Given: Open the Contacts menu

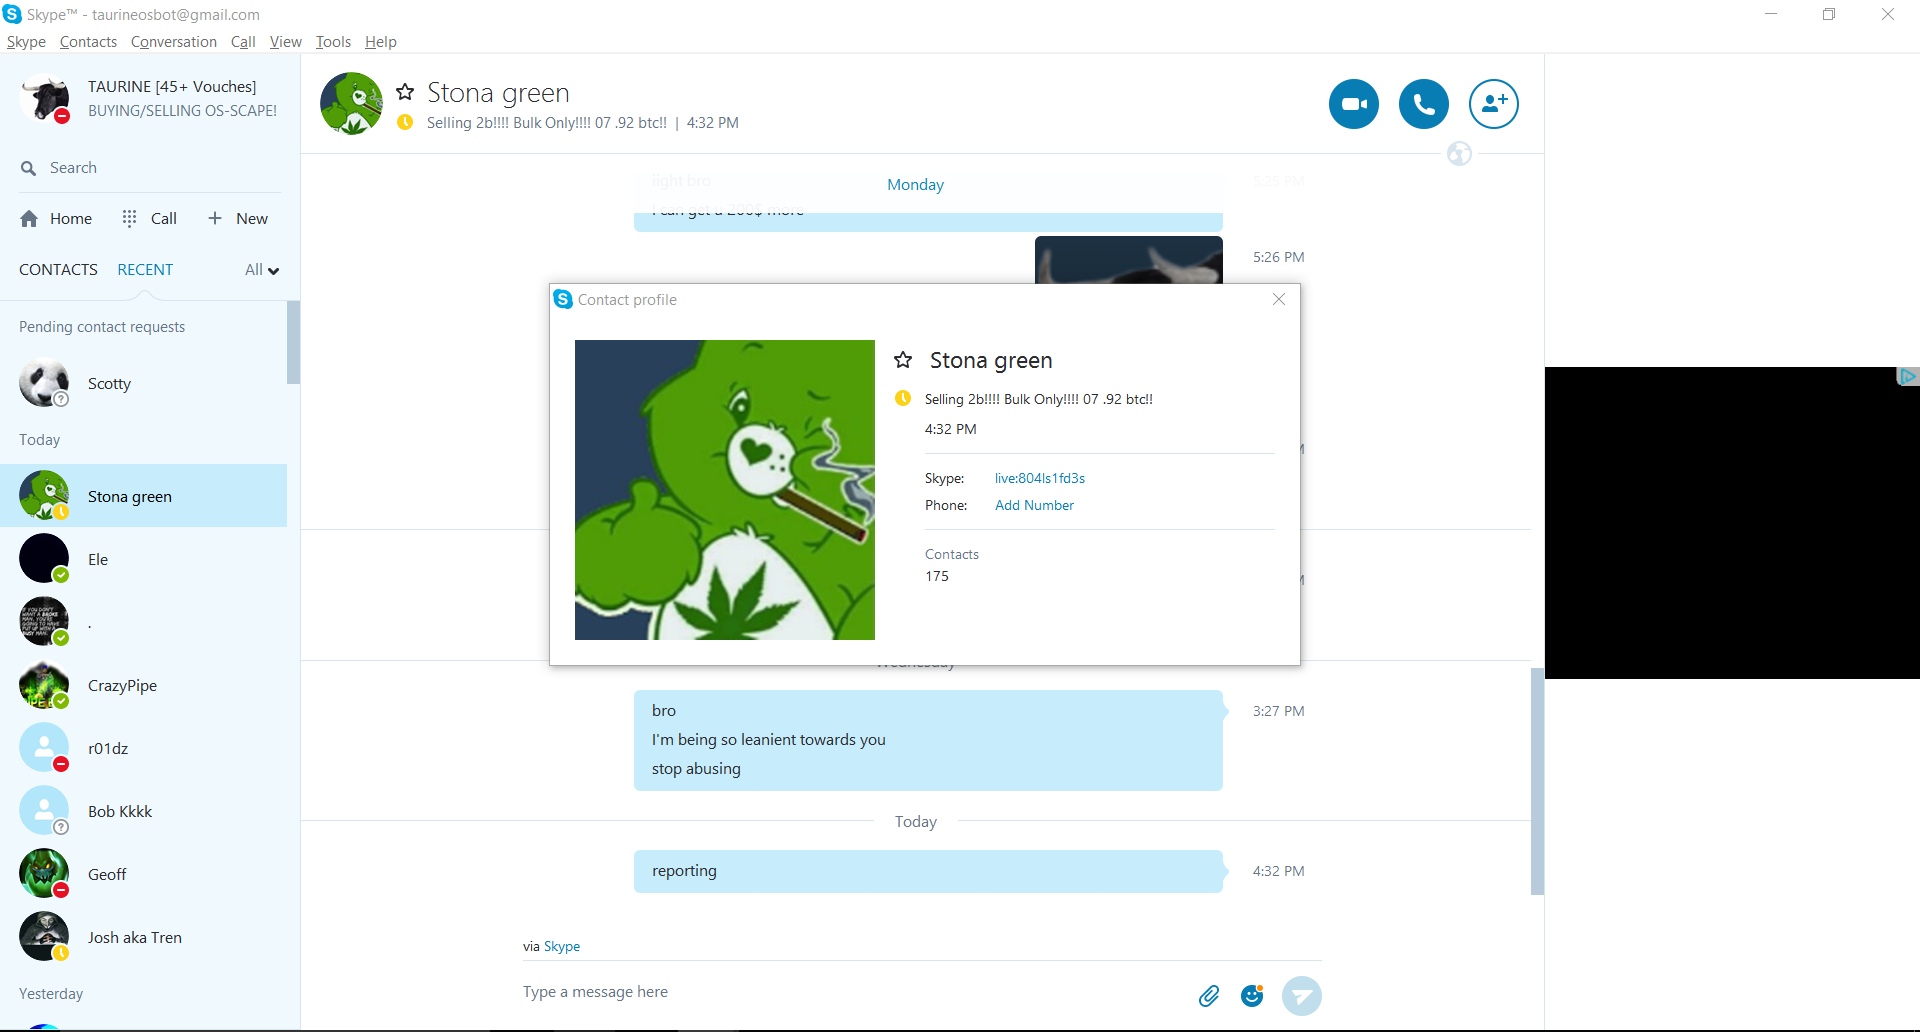Looking at the screenshot, I should click(88, 42).
